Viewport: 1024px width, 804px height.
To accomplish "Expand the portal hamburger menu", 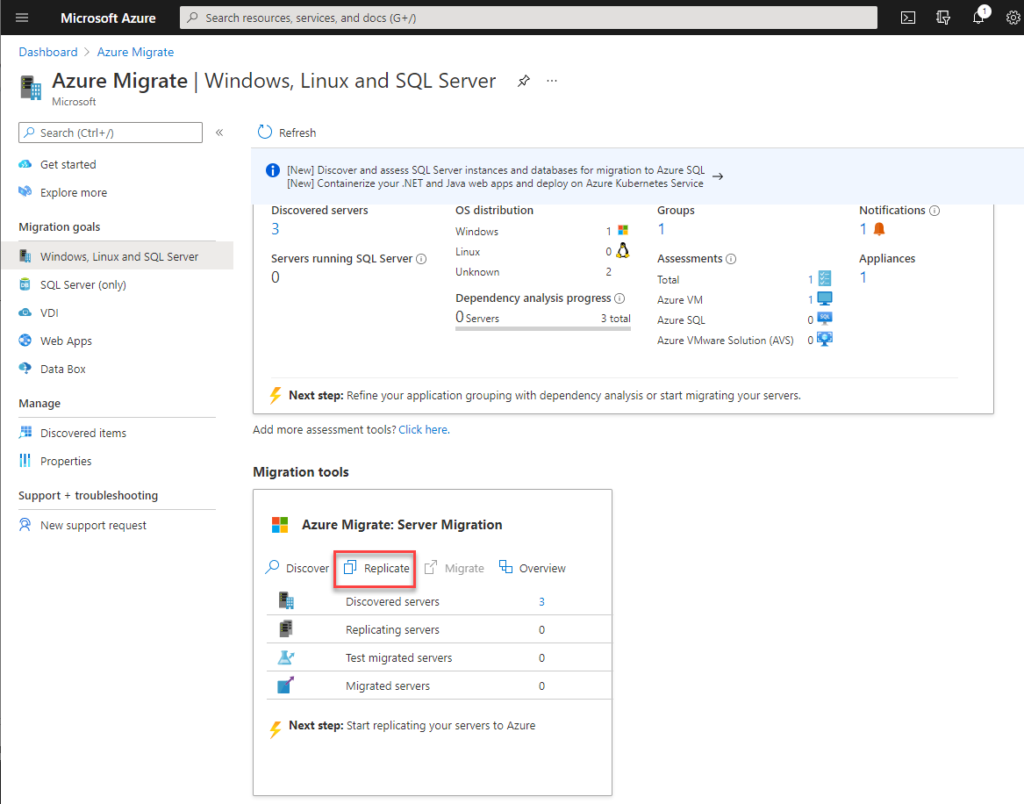I will point(21,17).
